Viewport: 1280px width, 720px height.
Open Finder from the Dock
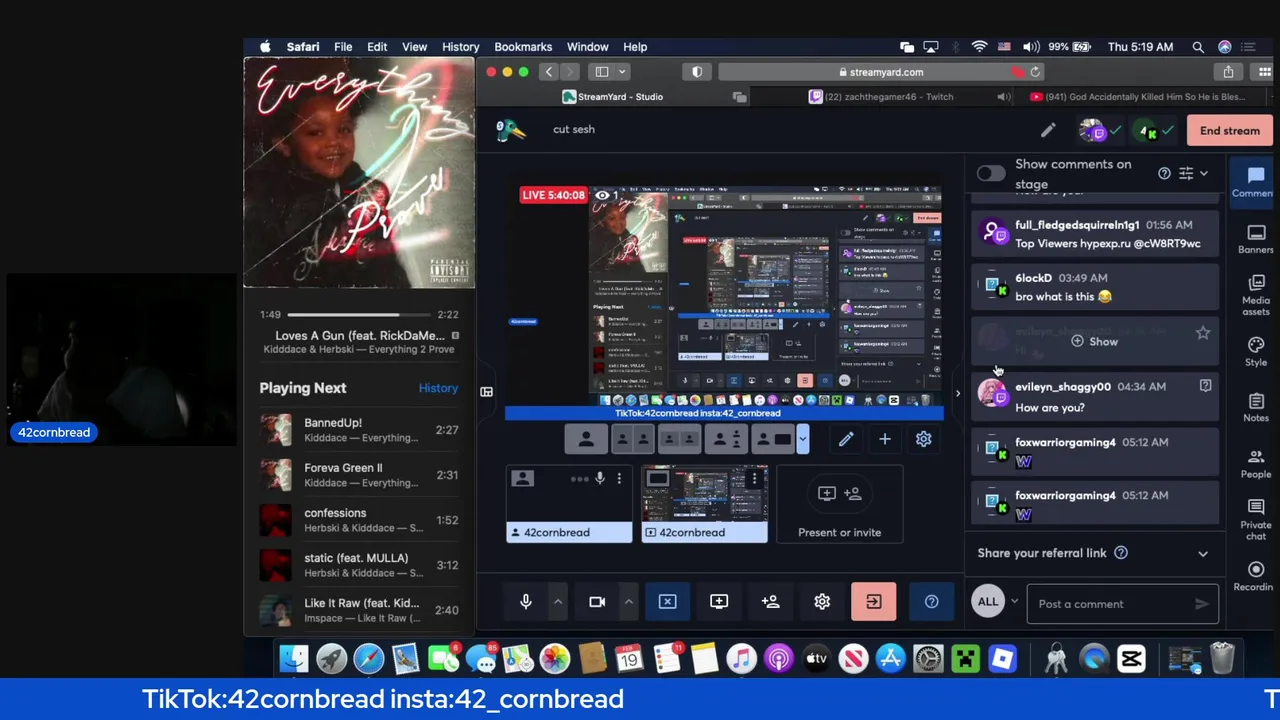pos(294,659)
